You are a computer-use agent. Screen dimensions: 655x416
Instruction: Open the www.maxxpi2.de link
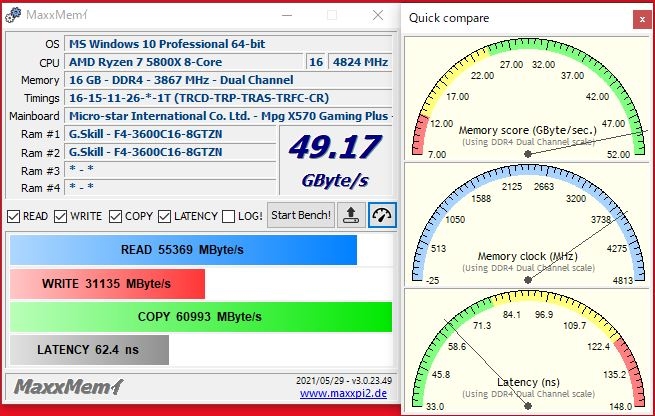point(343,393)
